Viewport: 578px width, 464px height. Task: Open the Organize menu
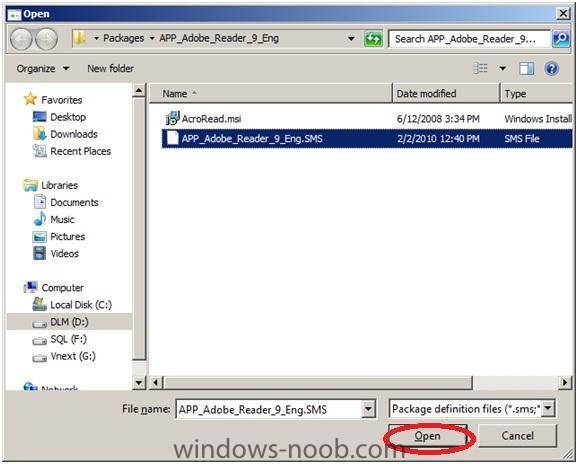click(43, 69)
